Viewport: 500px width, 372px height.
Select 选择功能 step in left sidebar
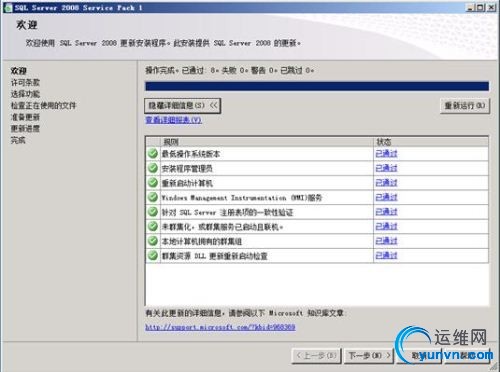pyautogui.click(x=25, y=94)
